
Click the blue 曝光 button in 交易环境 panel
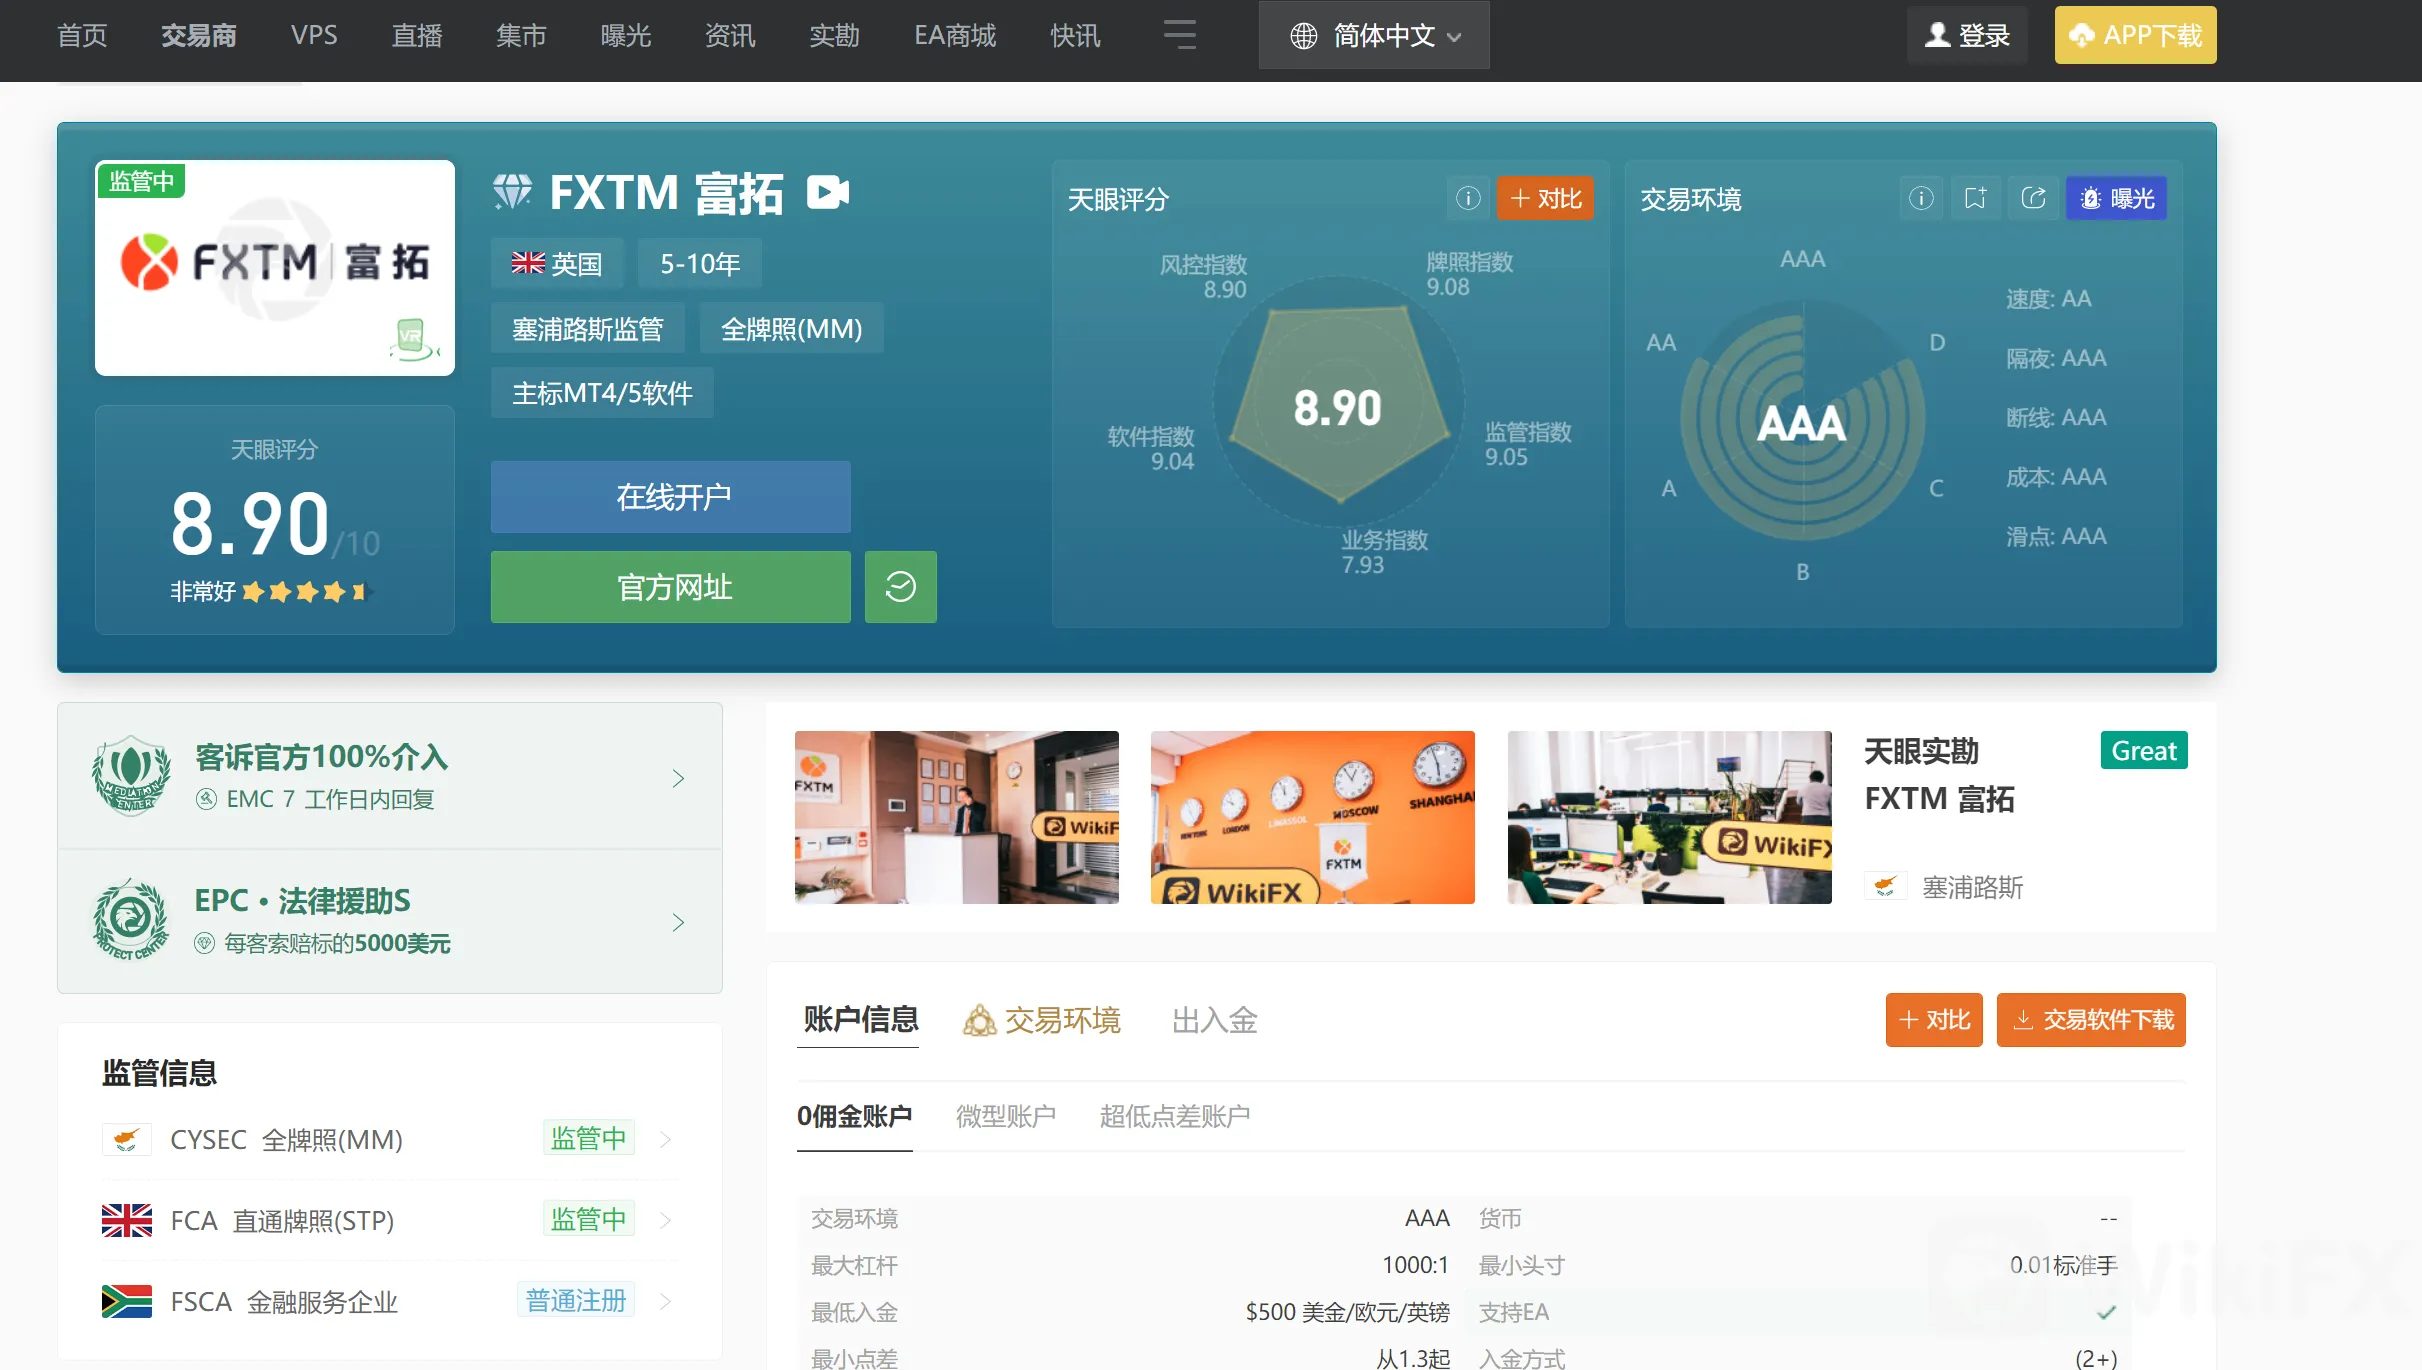pyautogui.click(x=2116, y=198)
